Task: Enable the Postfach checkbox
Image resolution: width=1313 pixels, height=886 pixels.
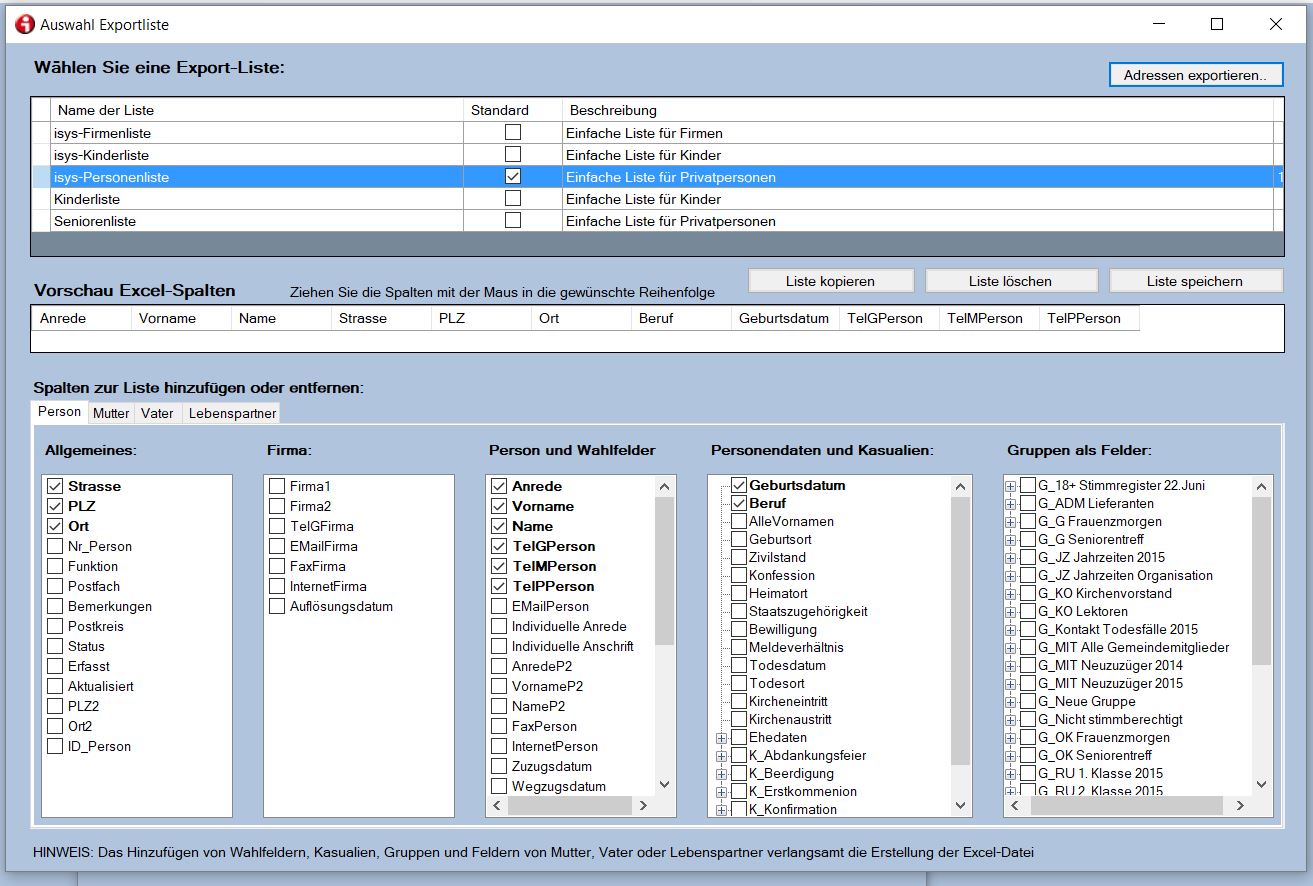Action: tap(55, 586)
